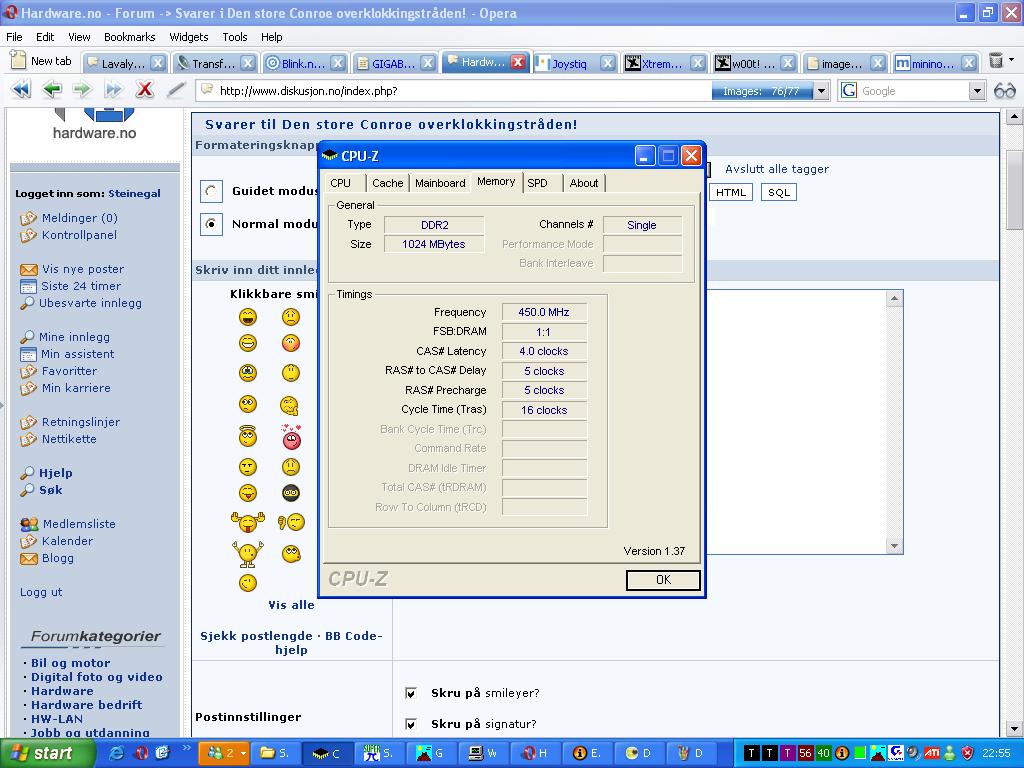The height and width of the screenshot is (768, 1024).
Task: Insert the thinking smiley emoticon
Action: click(x=289, y=406)
